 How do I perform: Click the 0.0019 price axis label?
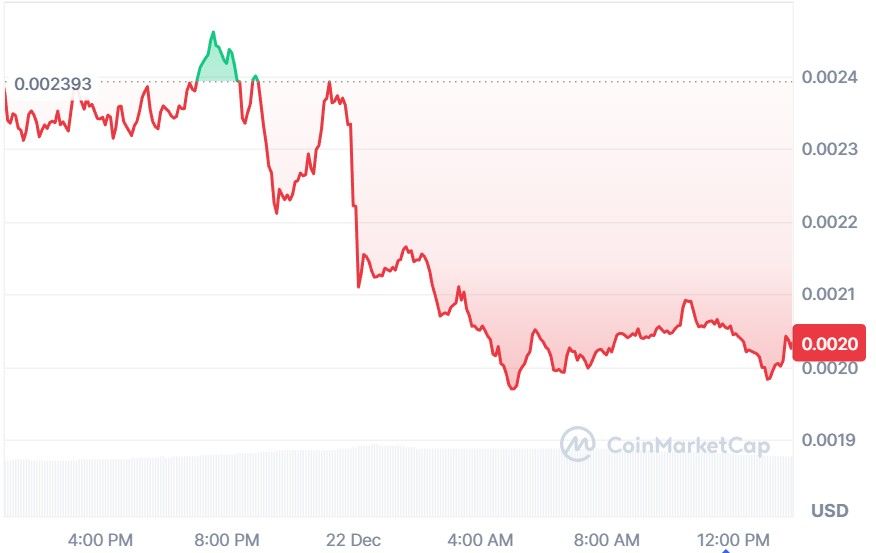(x=829, y=440)
